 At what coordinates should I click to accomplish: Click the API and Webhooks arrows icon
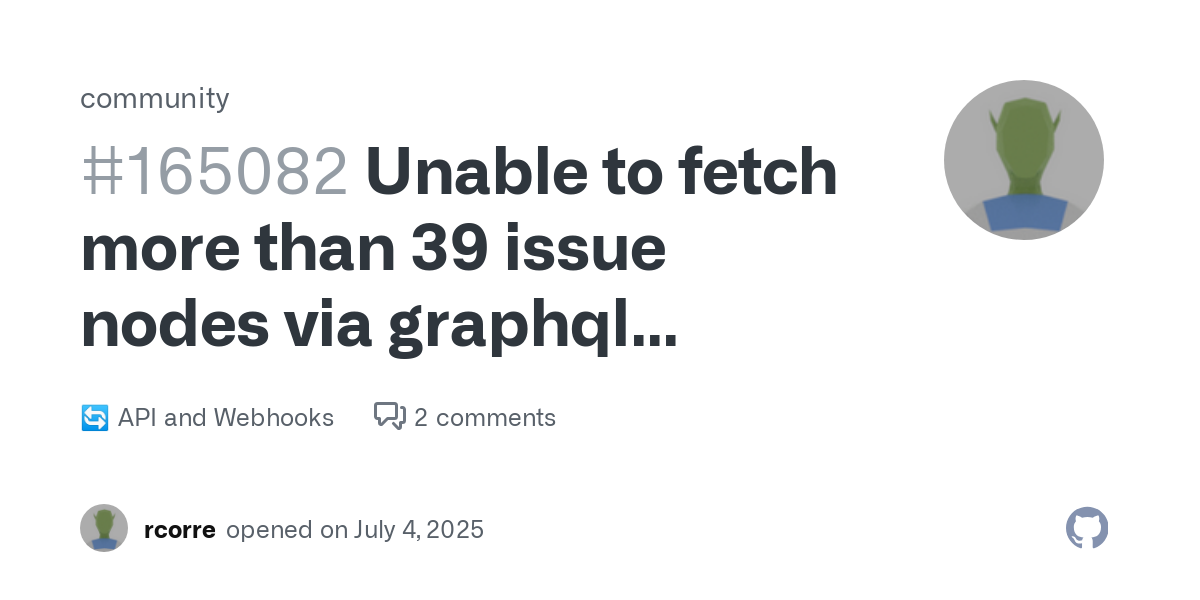[94, 418]
